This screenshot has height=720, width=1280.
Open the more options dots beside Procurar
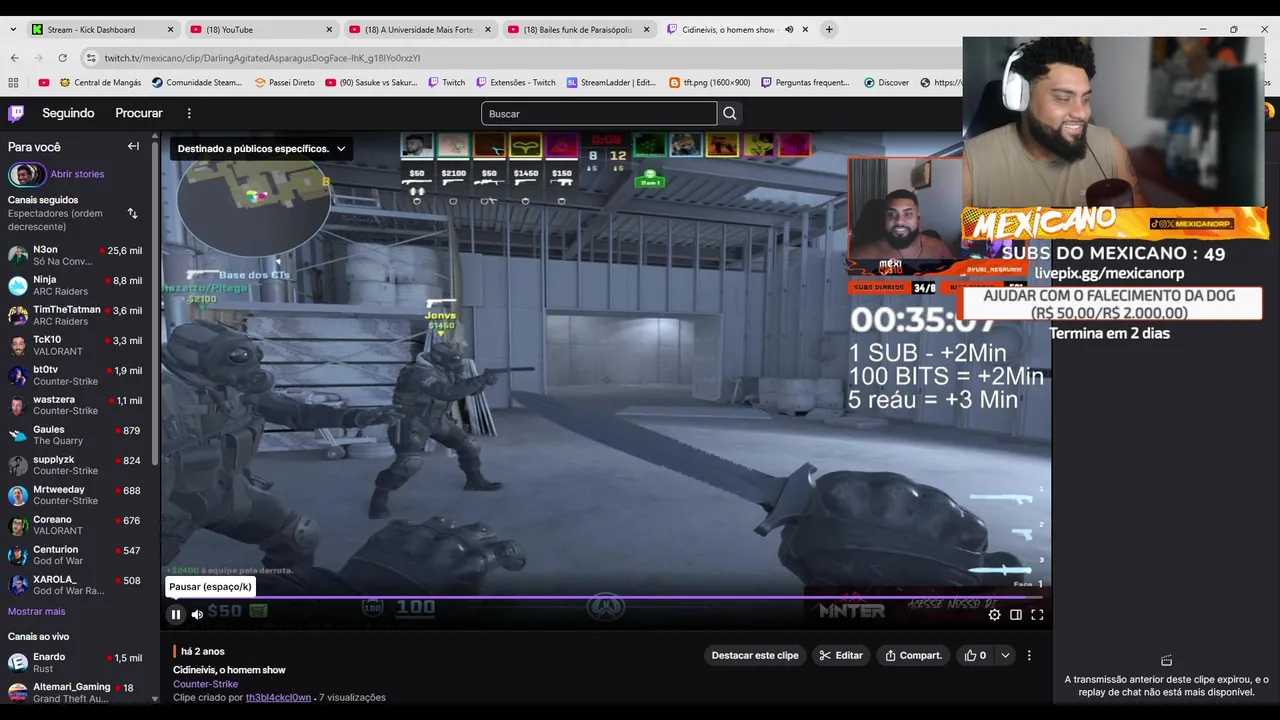[x=189, y=113]
